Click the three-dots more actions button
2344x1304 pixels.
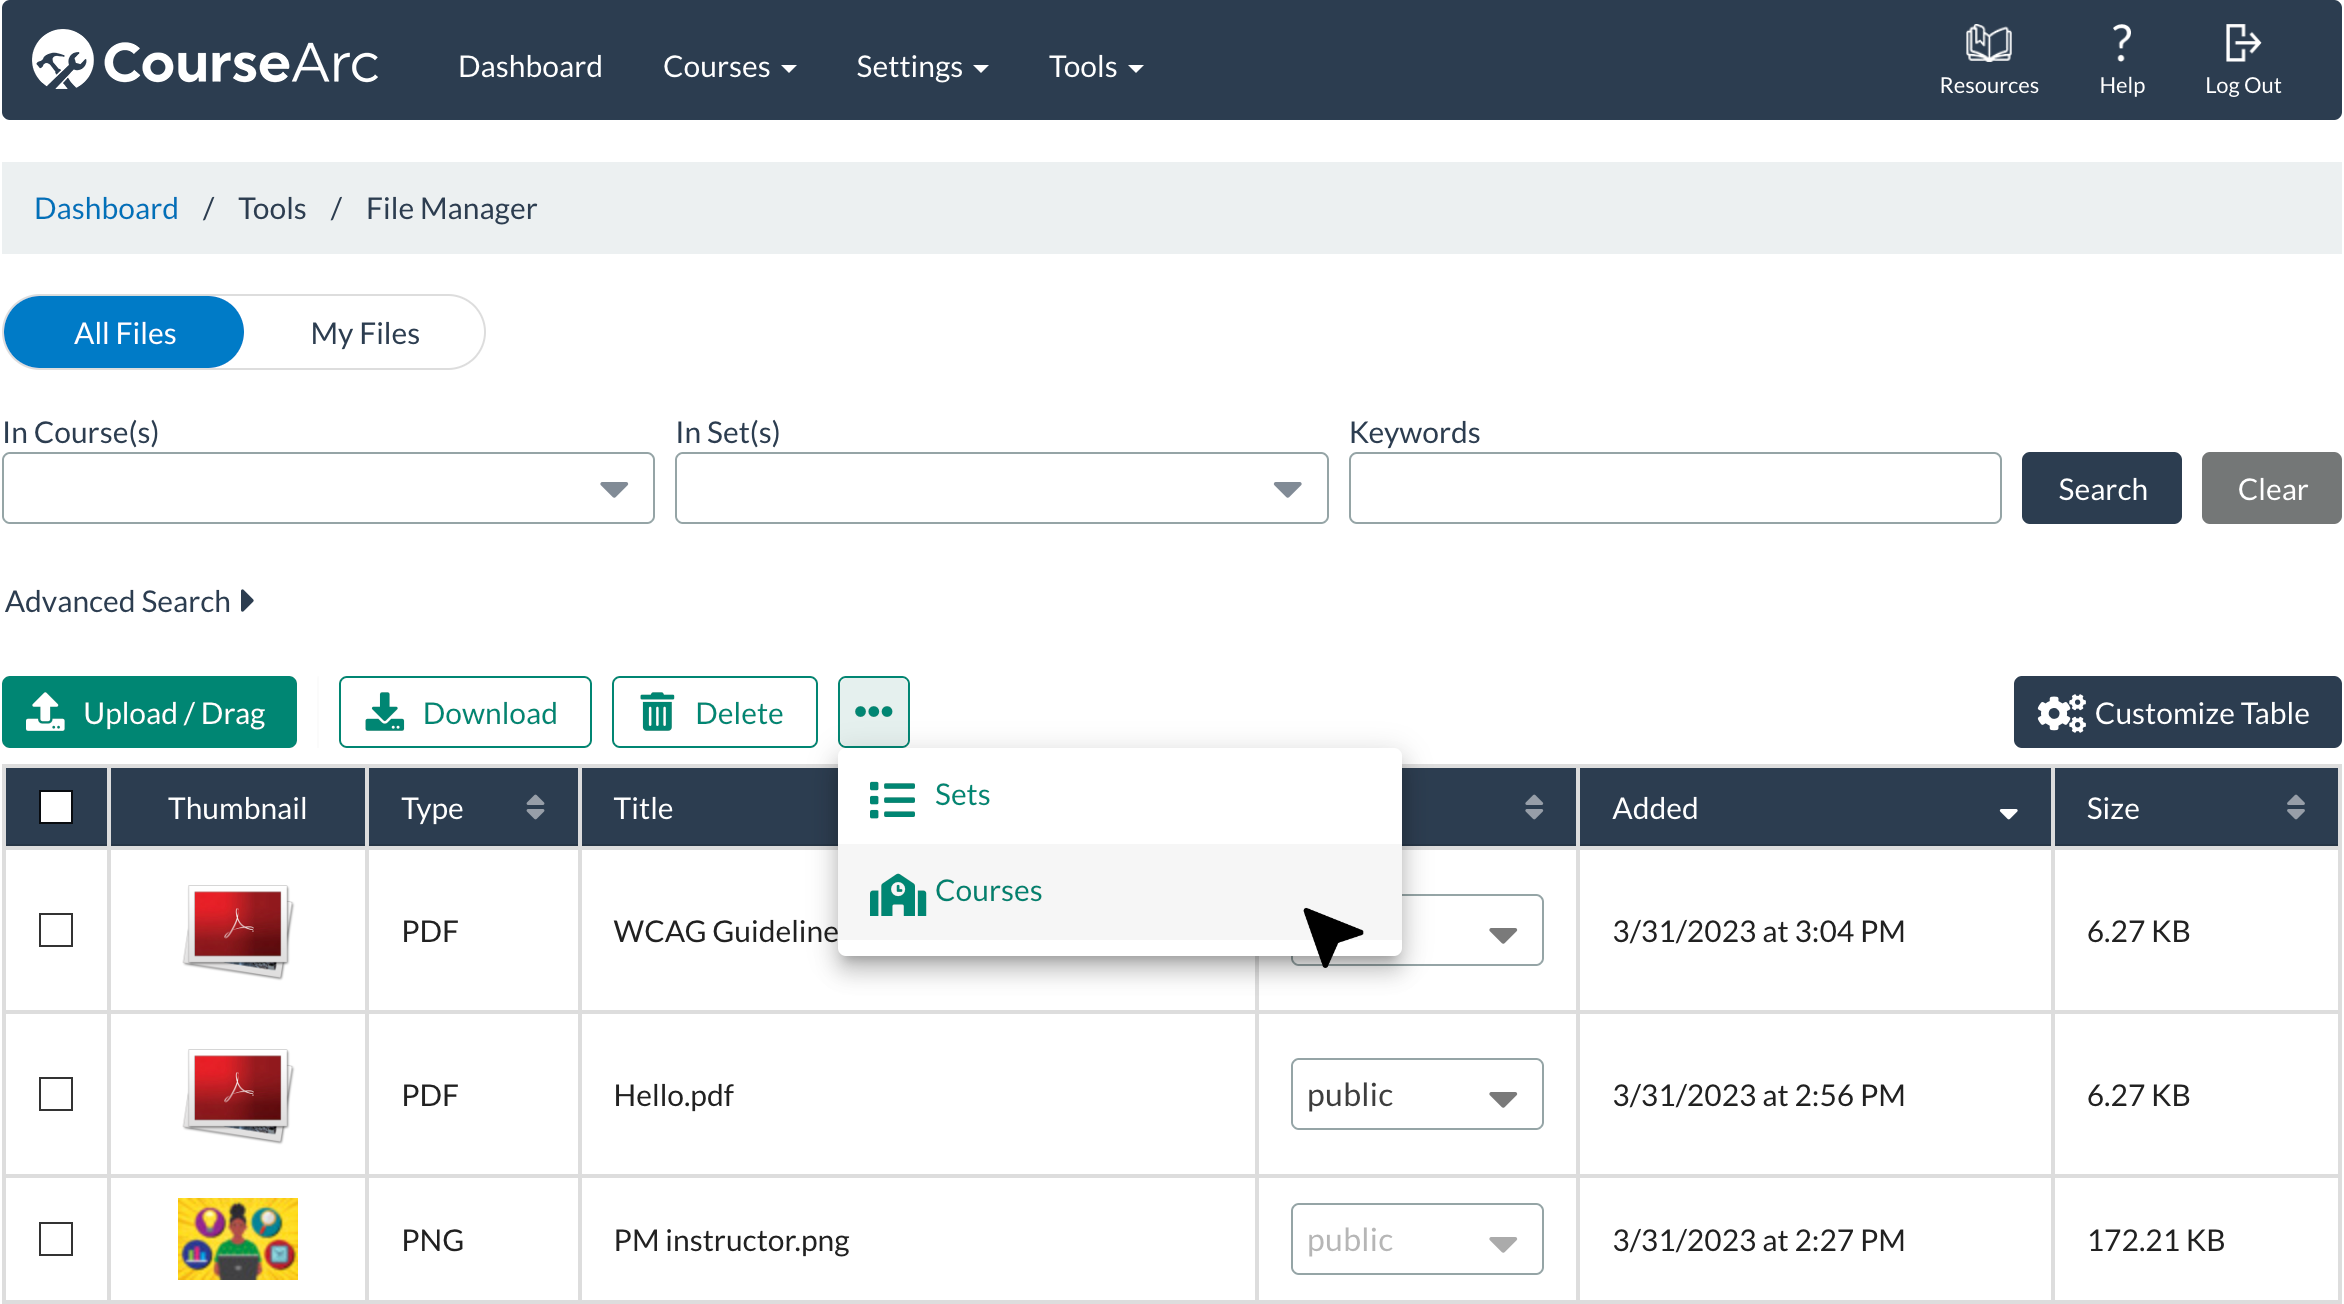tap(873, 712)
